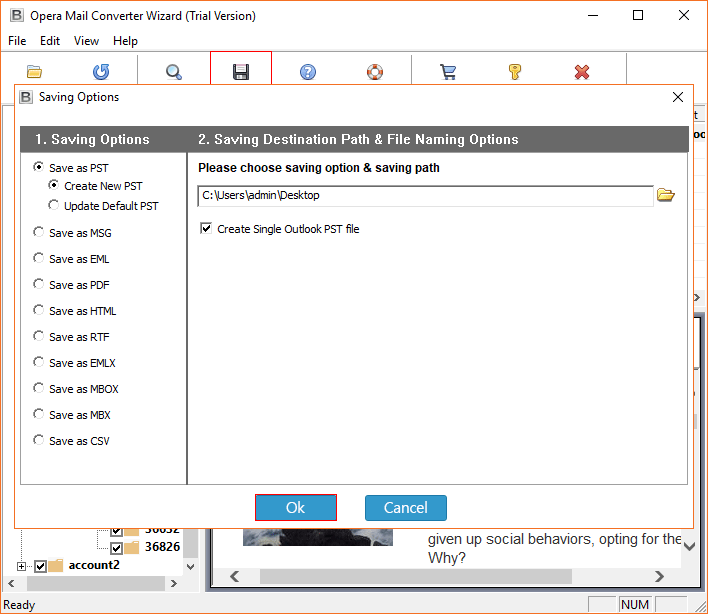Open the Help menu

tap(125, 41)
